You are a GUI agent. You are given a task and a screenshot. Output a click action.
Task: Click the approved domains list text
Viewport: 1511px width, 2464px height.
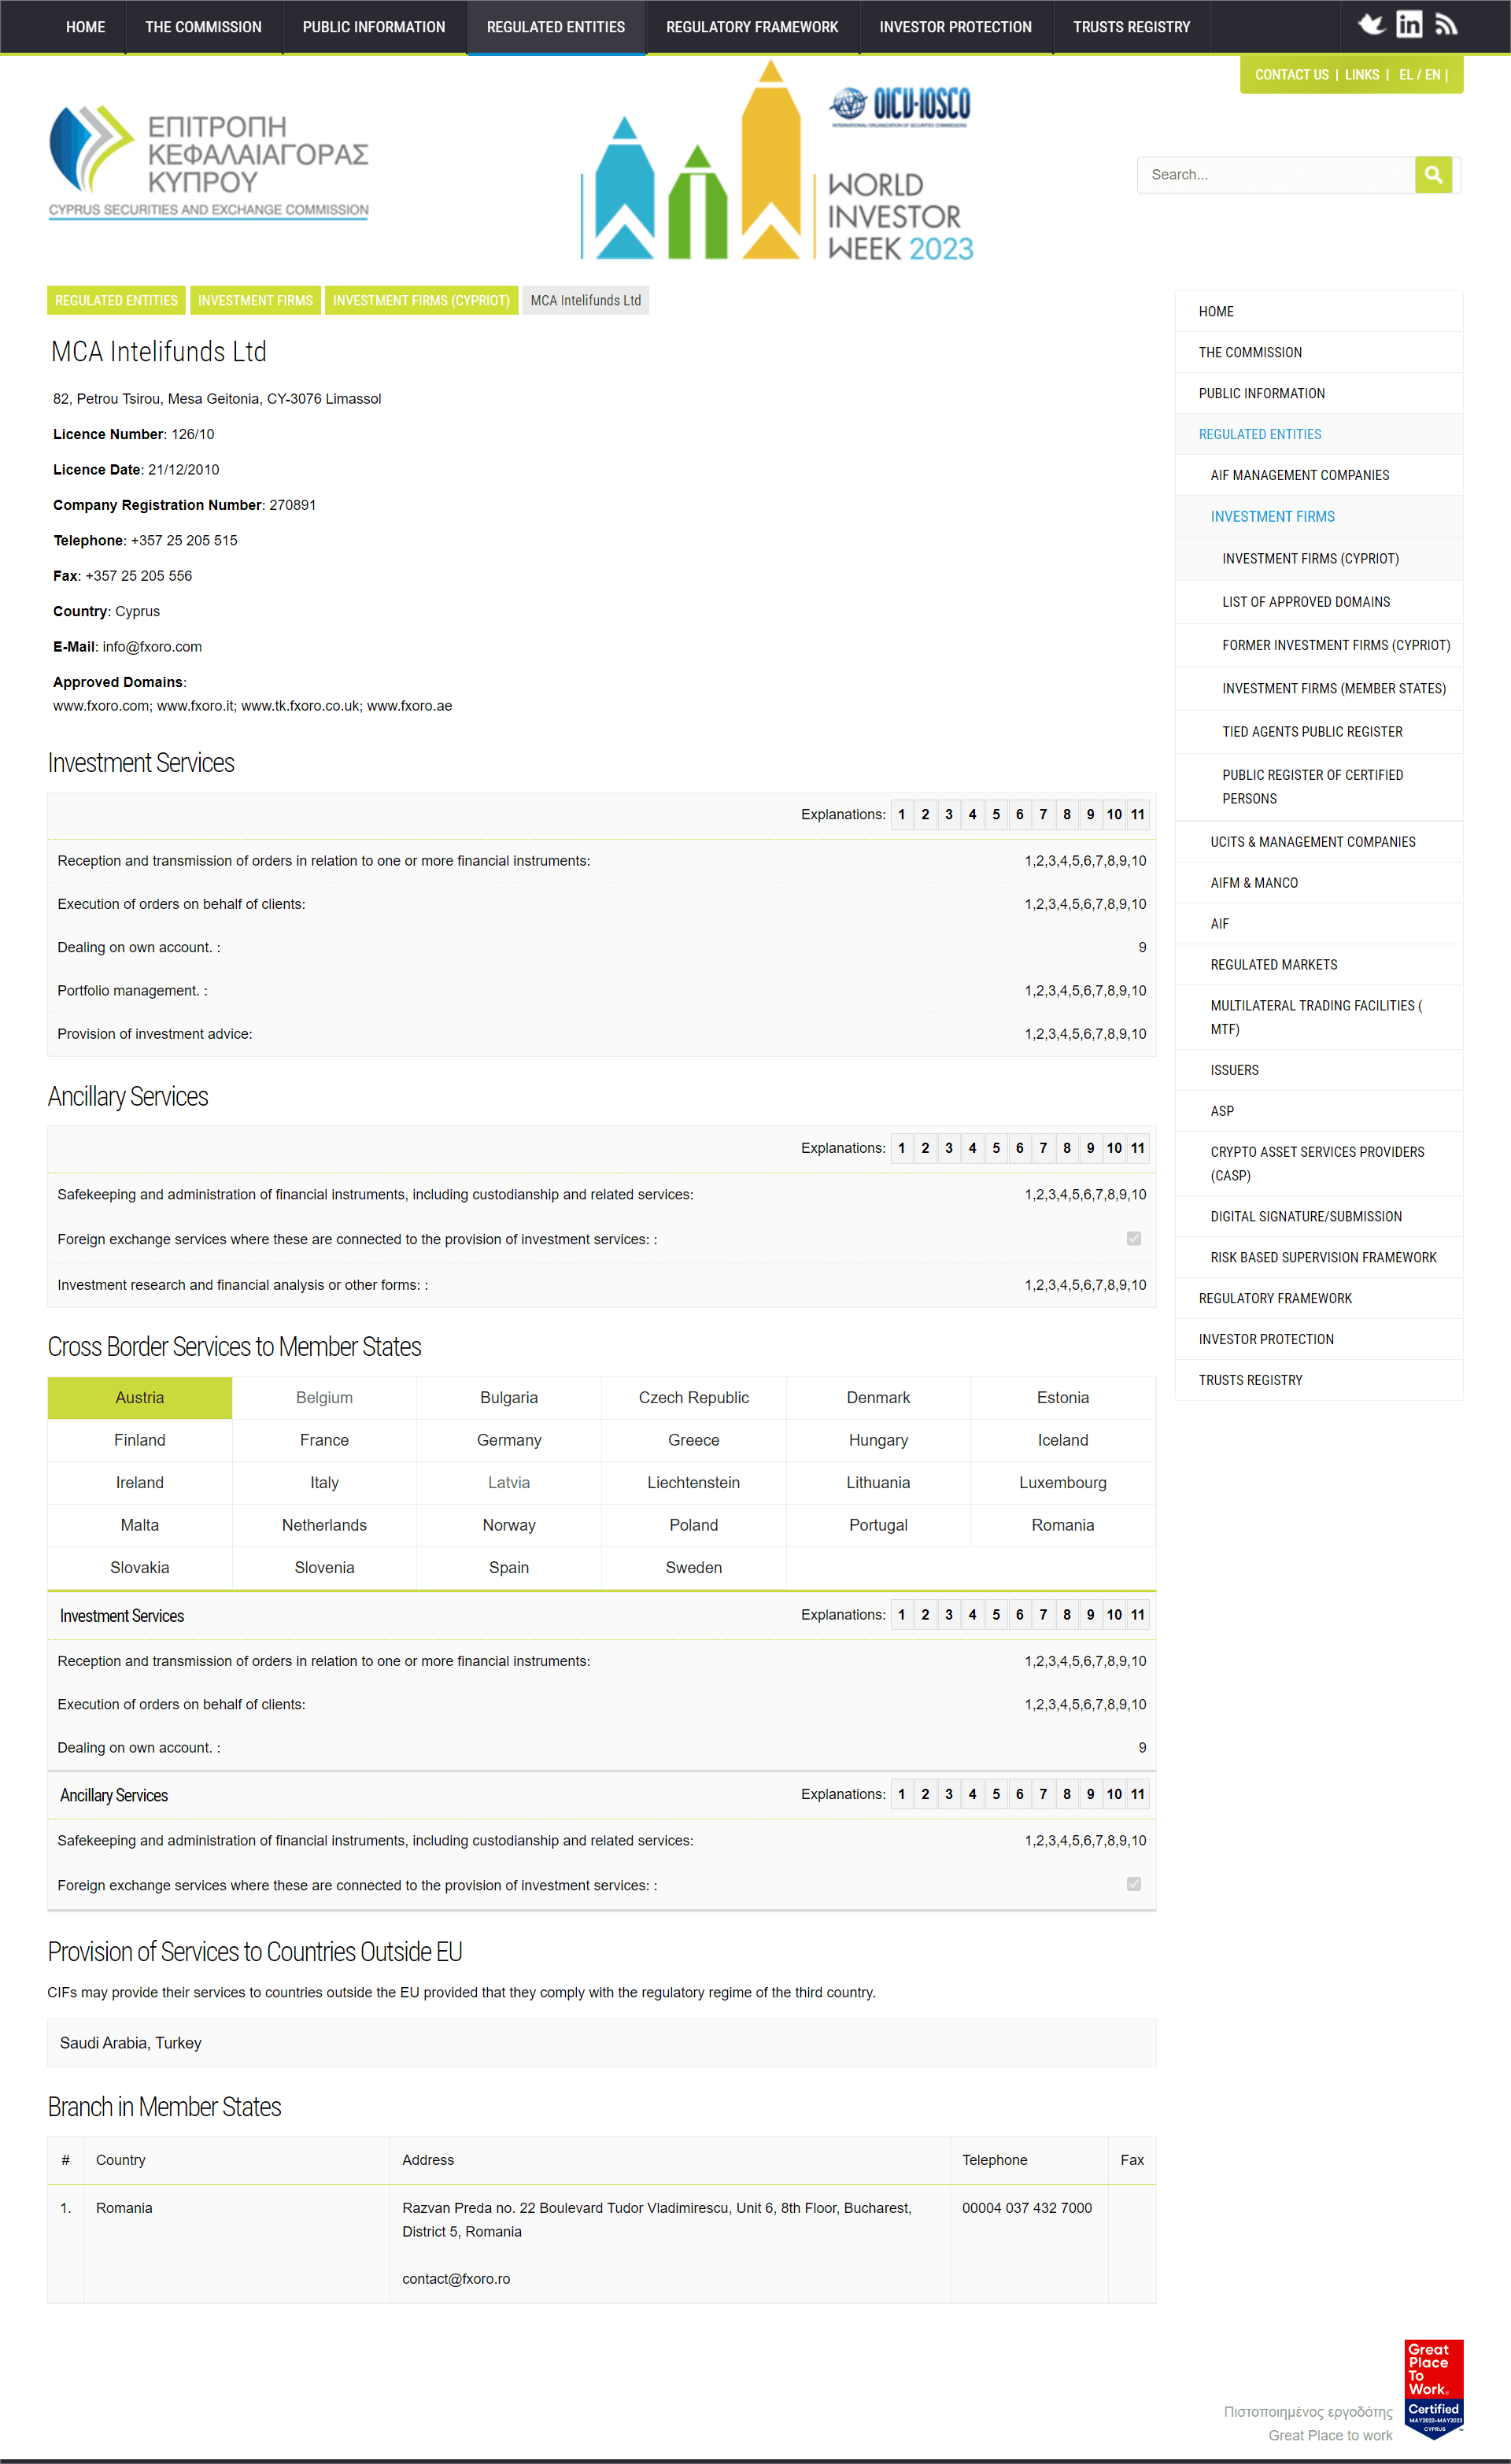pyautogui.click(x=252, y=706)
